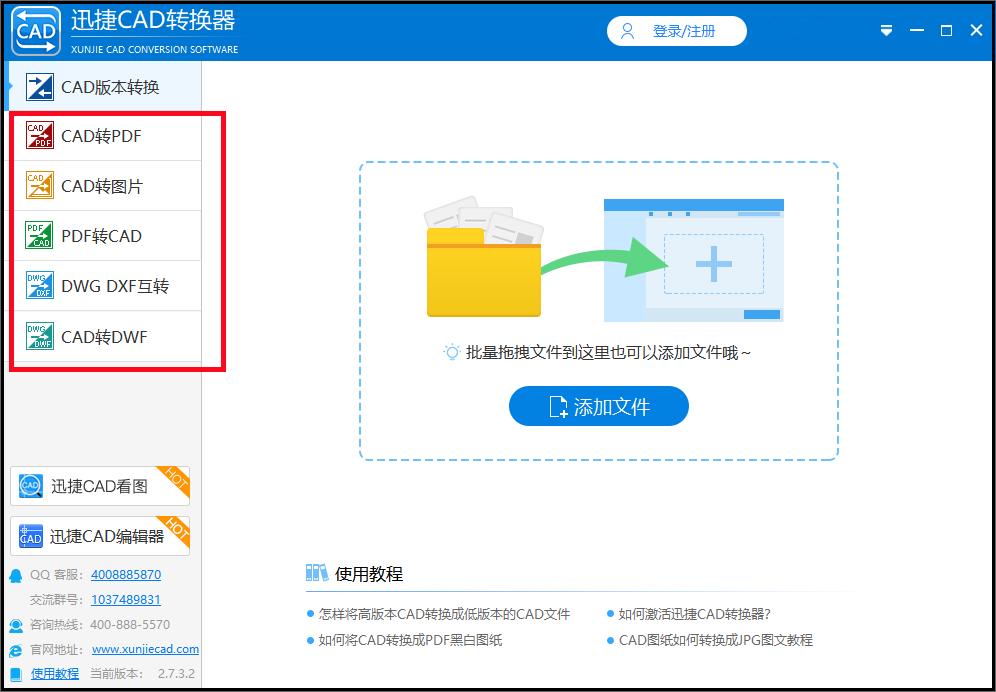Select the CAD转PDF conversion icon
Screen dimensions: 996x692
coord(39,136)
